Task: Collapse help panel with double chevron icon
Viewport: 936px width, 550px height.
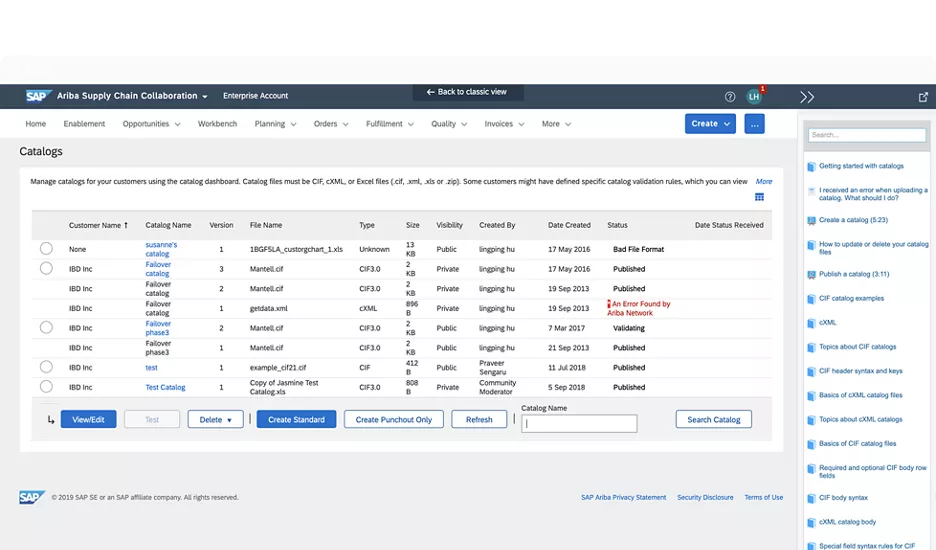Action: pos(807,97)
